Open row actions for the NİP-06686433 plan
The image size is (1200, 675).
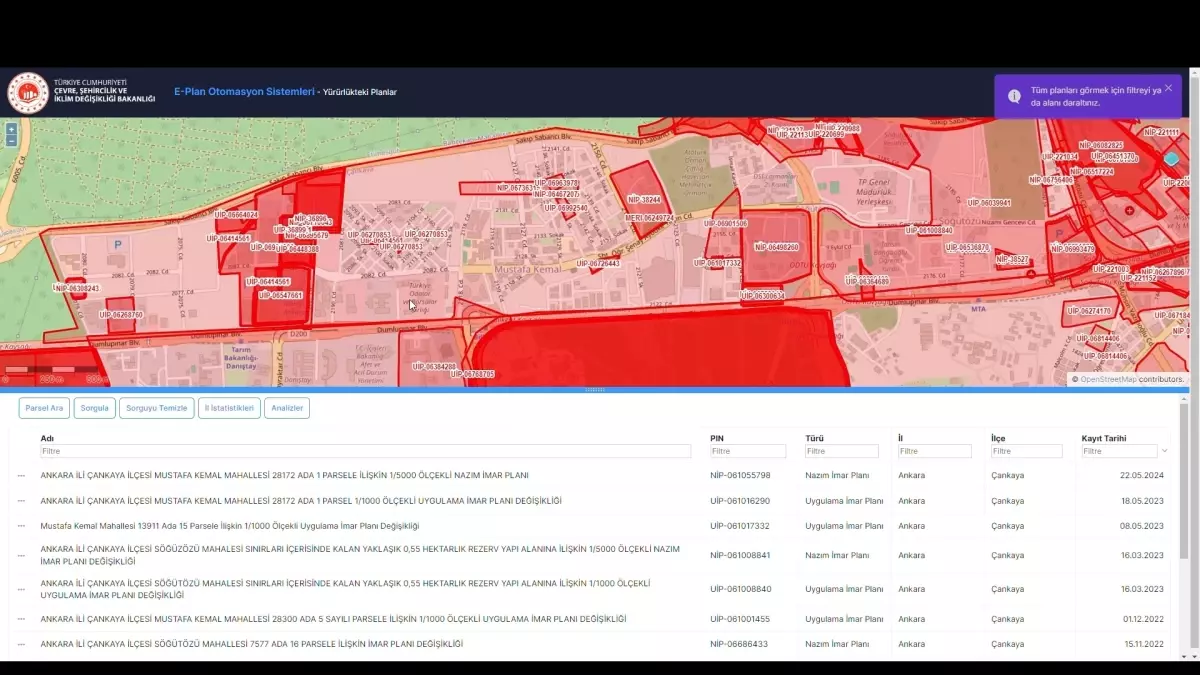point(20,644)
